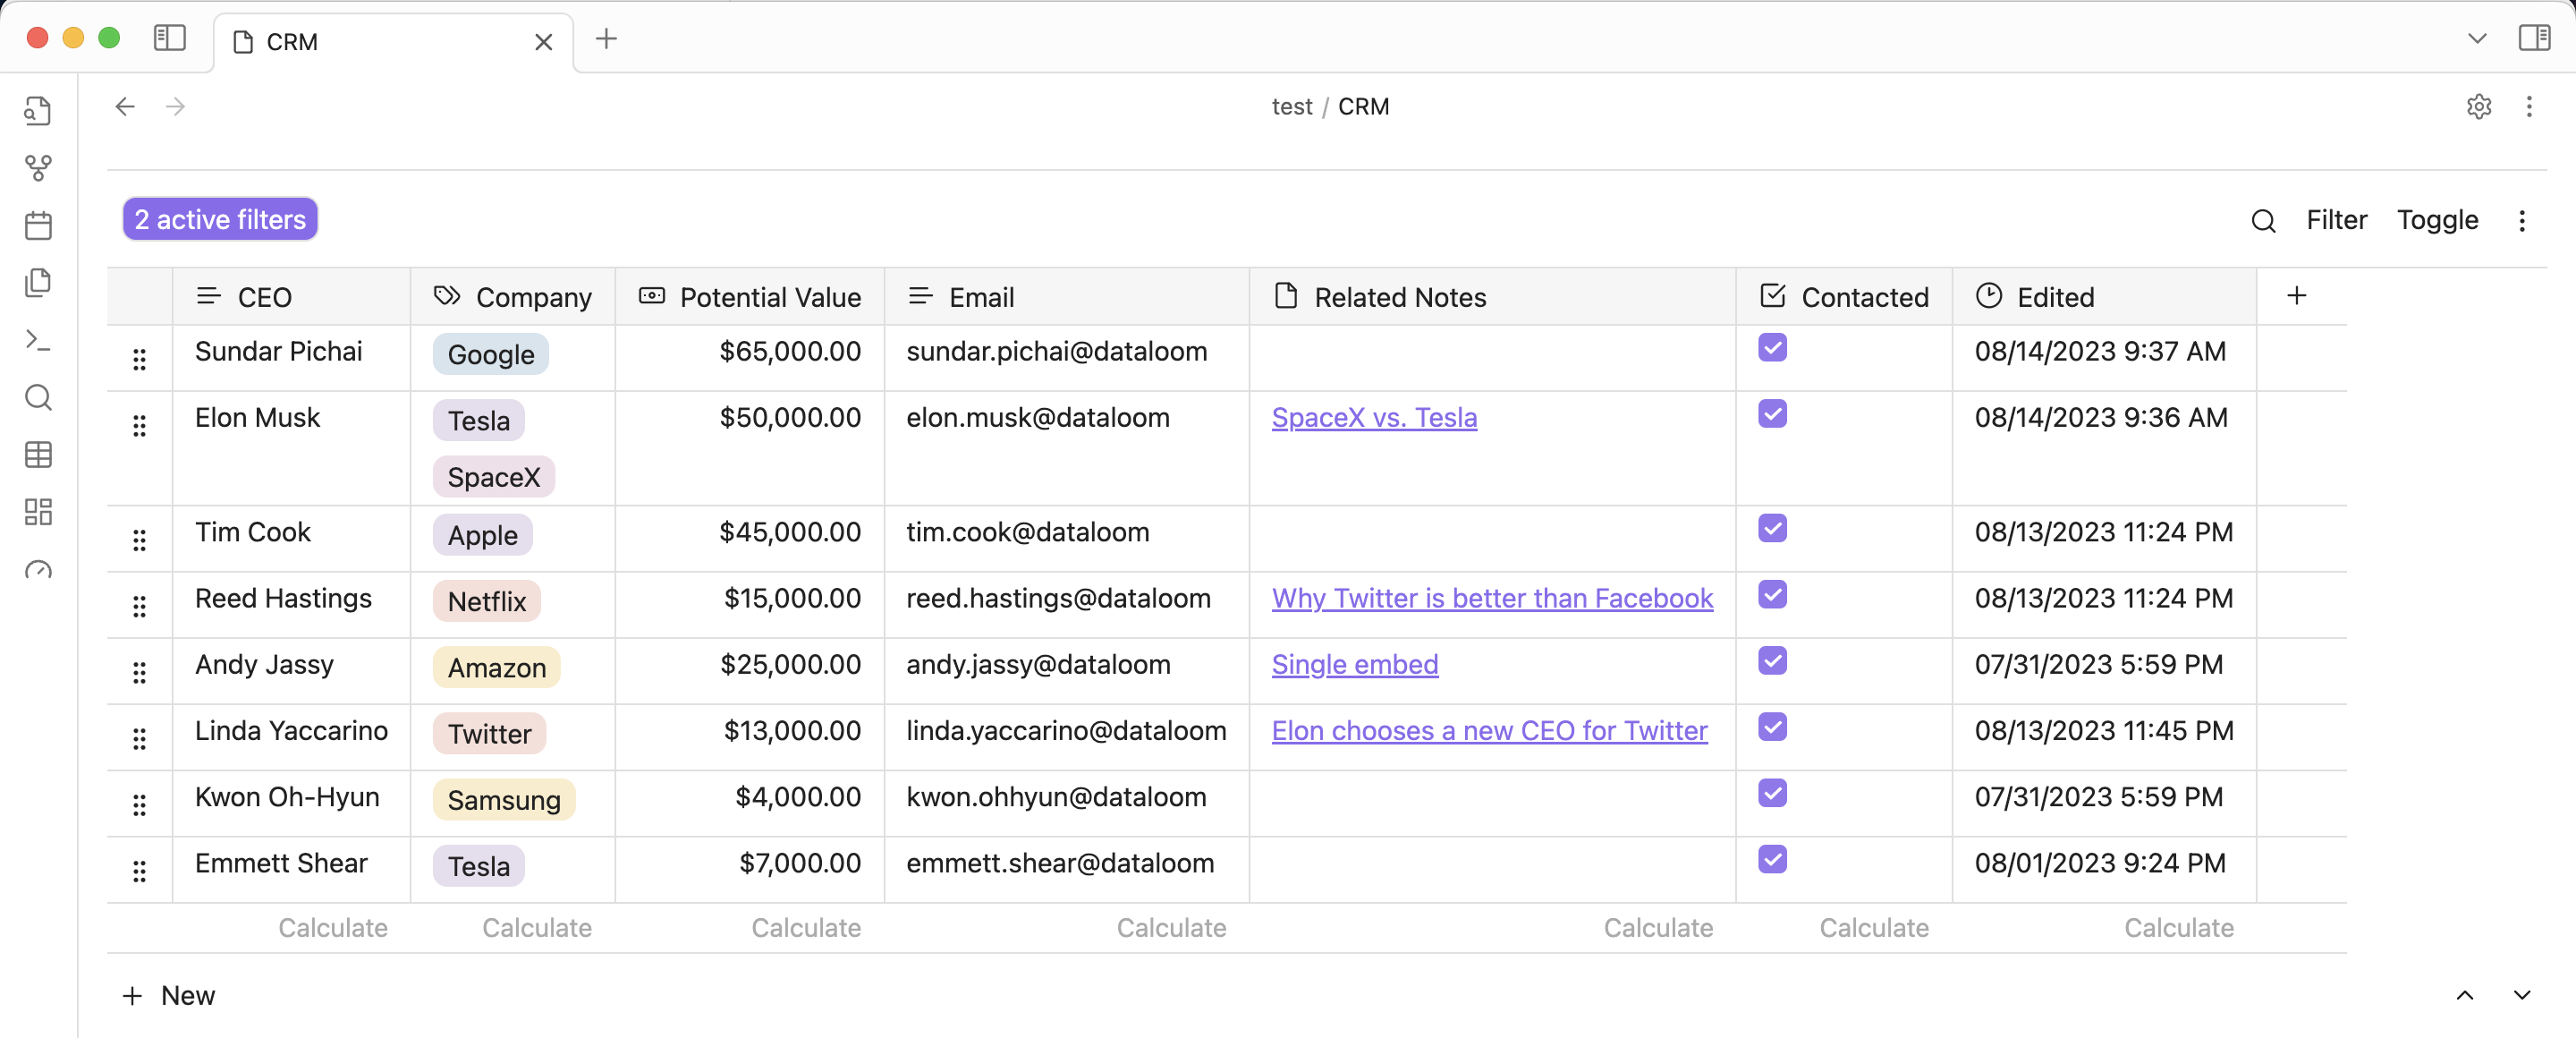
Task: Uncheck Contacted for Sundar Pichai
Action: (1772, 348)
